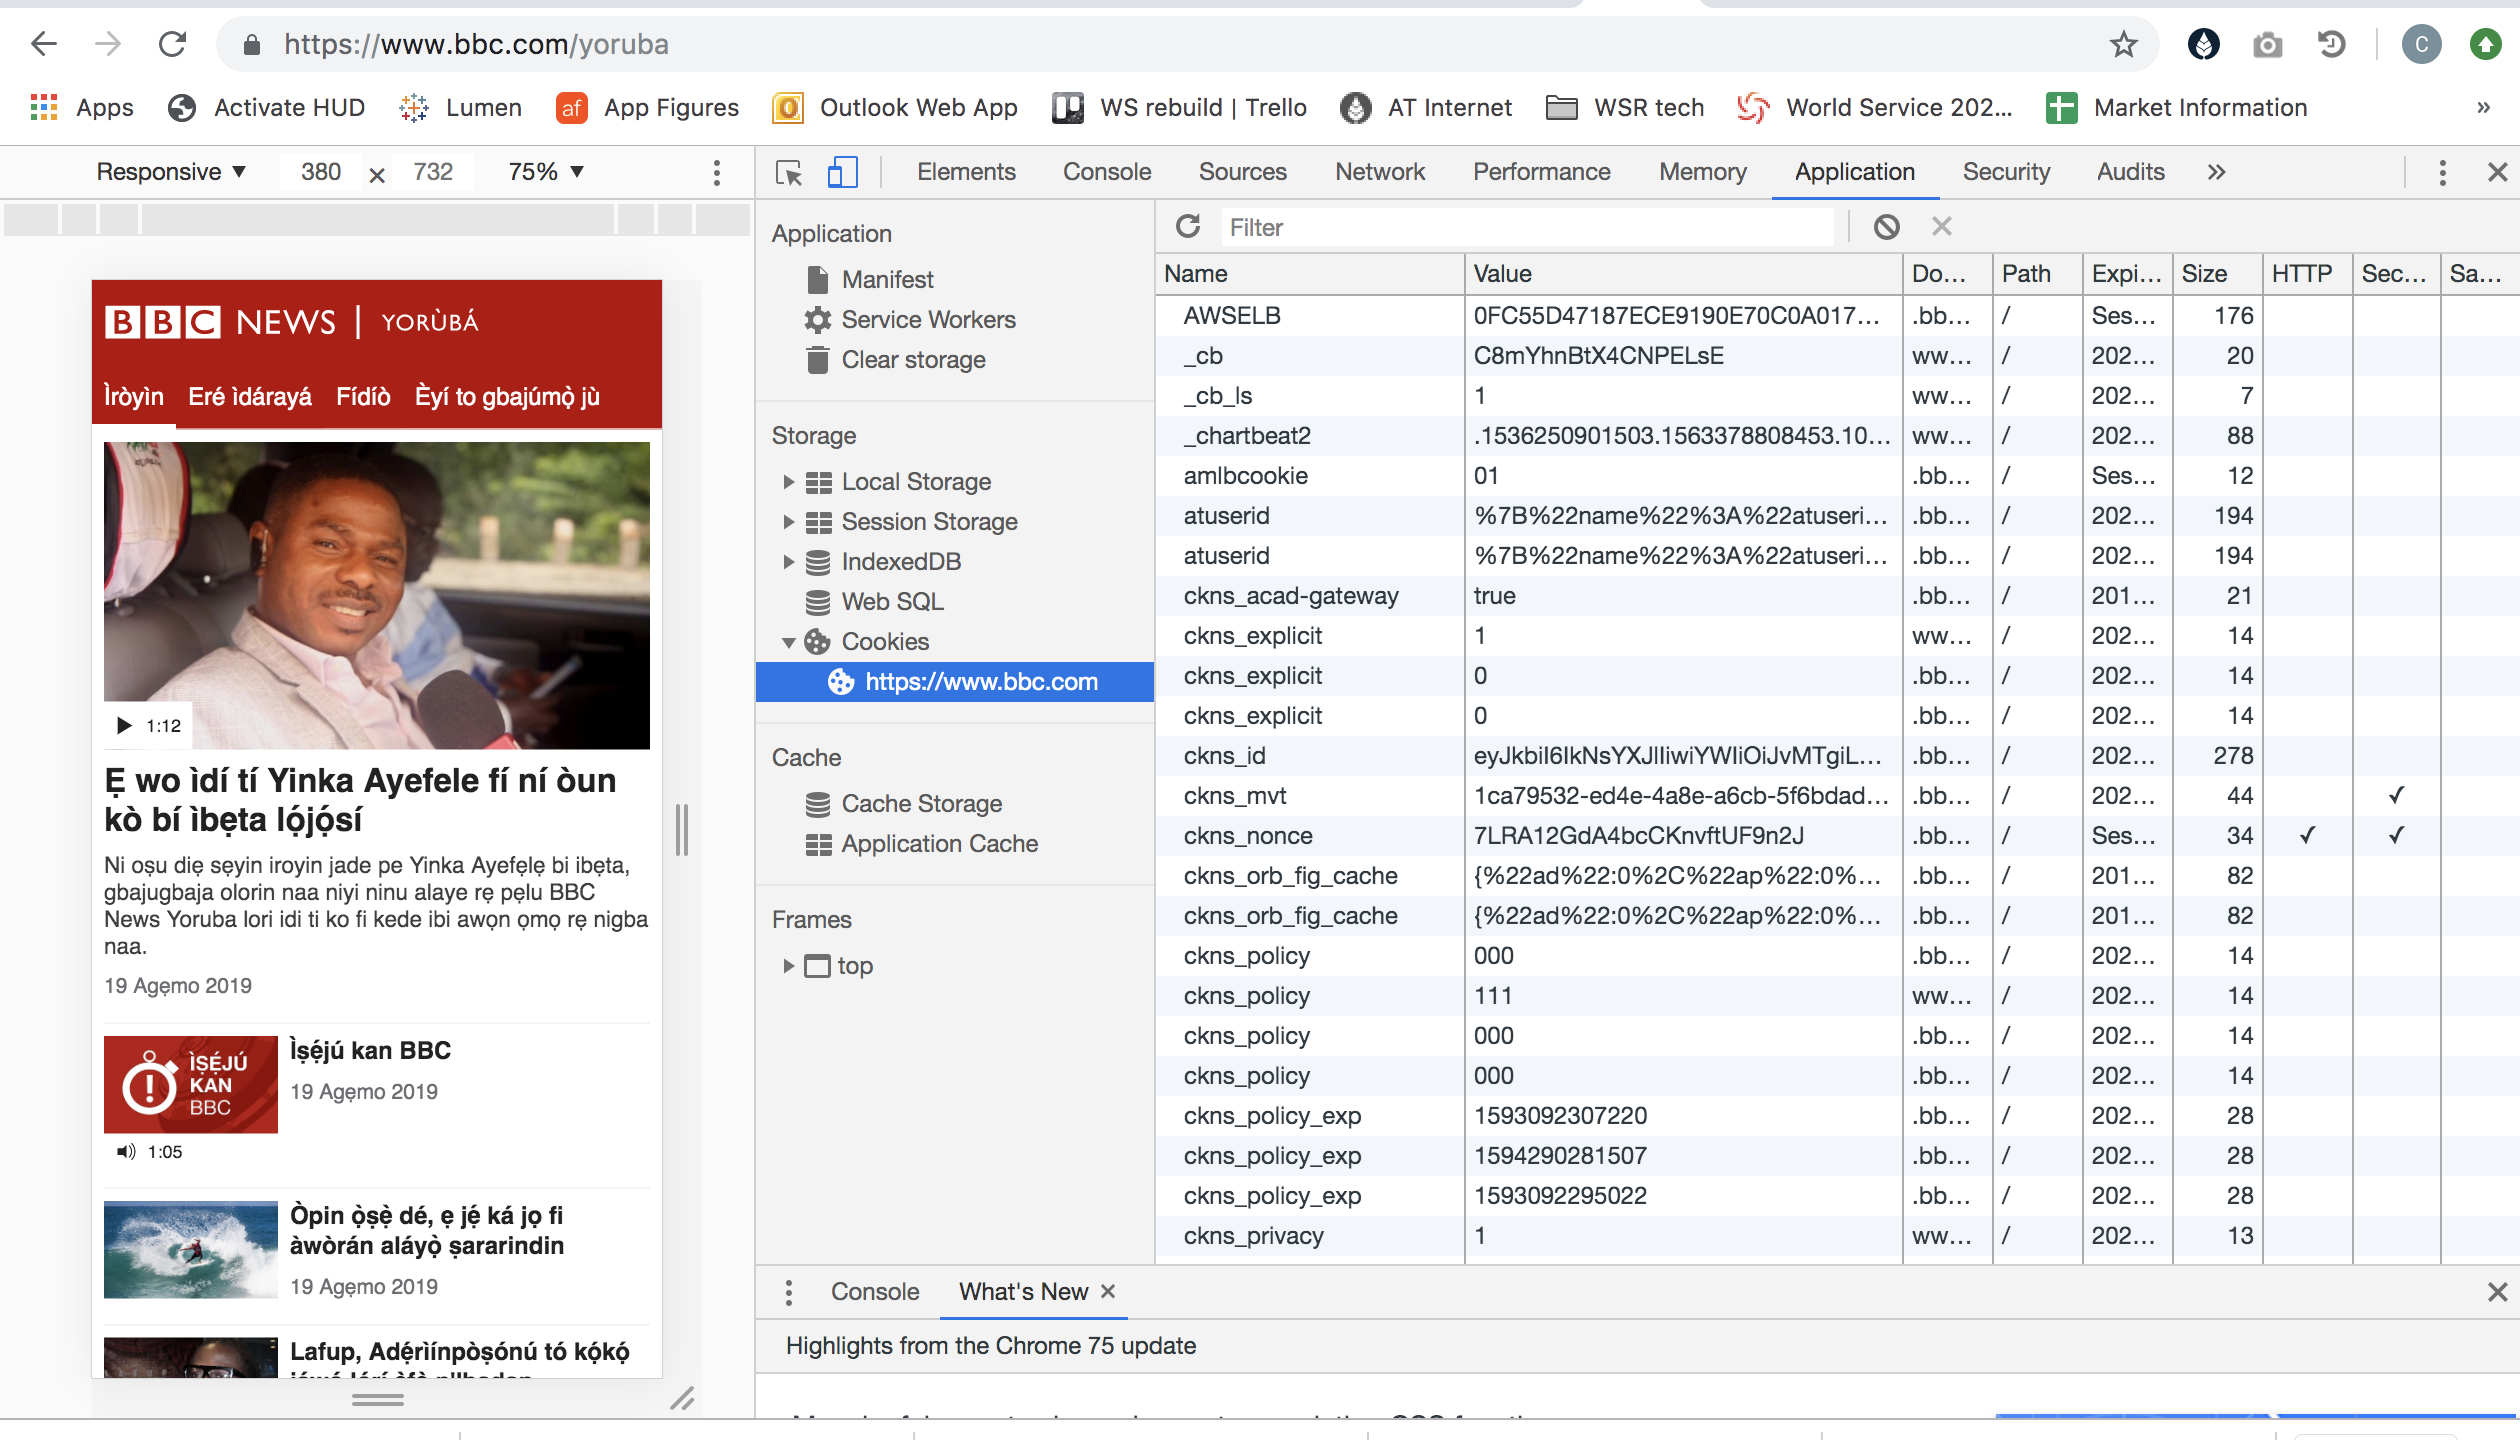Viewport: 2520px width, 1440px height.
Task: Open the Ìròyìn navigation link
Action: pos(132,396)
